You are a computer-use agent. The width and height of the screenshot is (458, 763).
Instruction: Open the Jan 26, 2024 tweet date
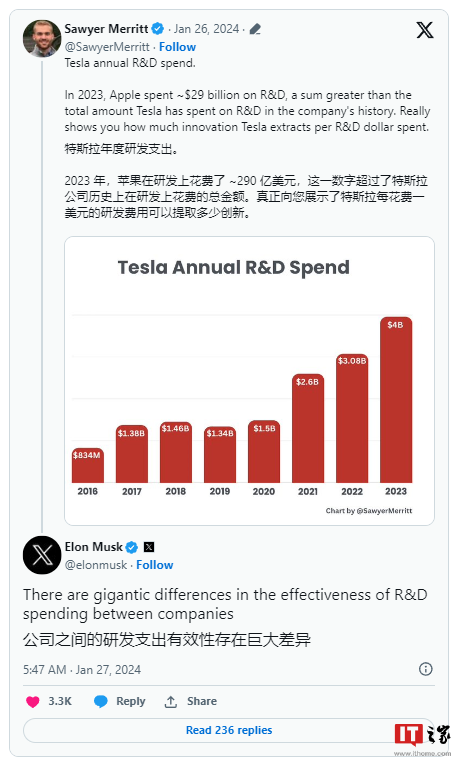(206, 29)
